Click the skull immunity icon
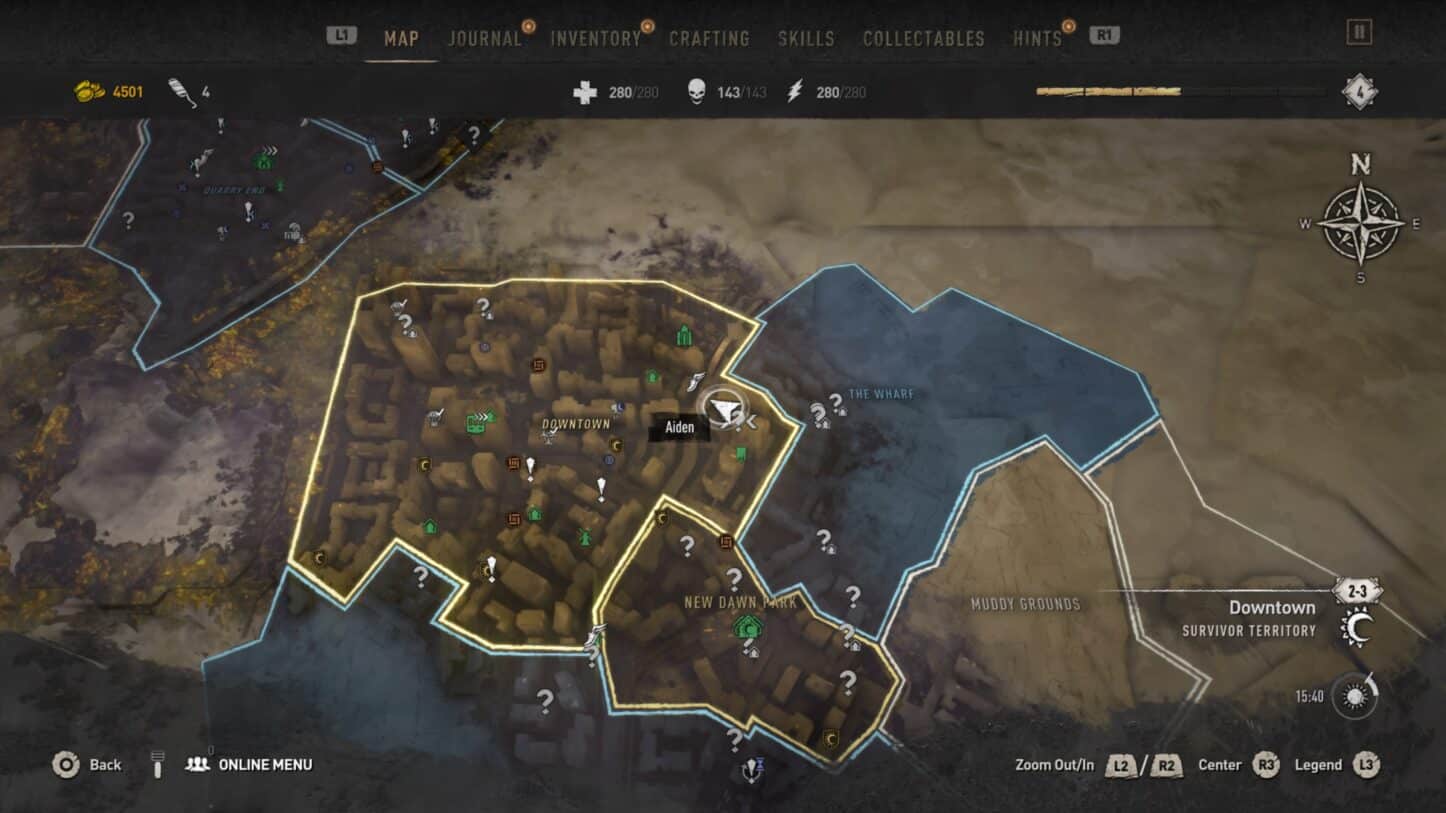Image resolution: width=1446 pixels, height=813 pixels. coord(696,92)
